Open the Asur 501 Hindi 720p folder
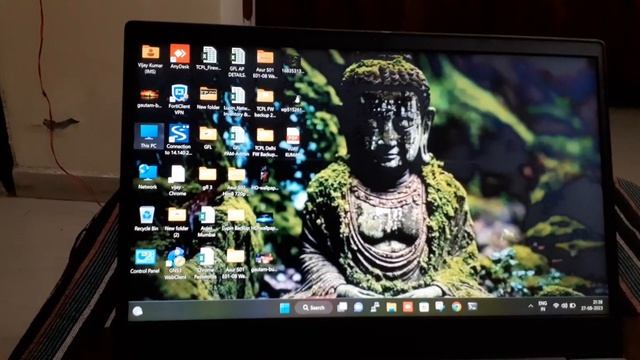This screenshot has width=640, height=360. pos(236,182)
